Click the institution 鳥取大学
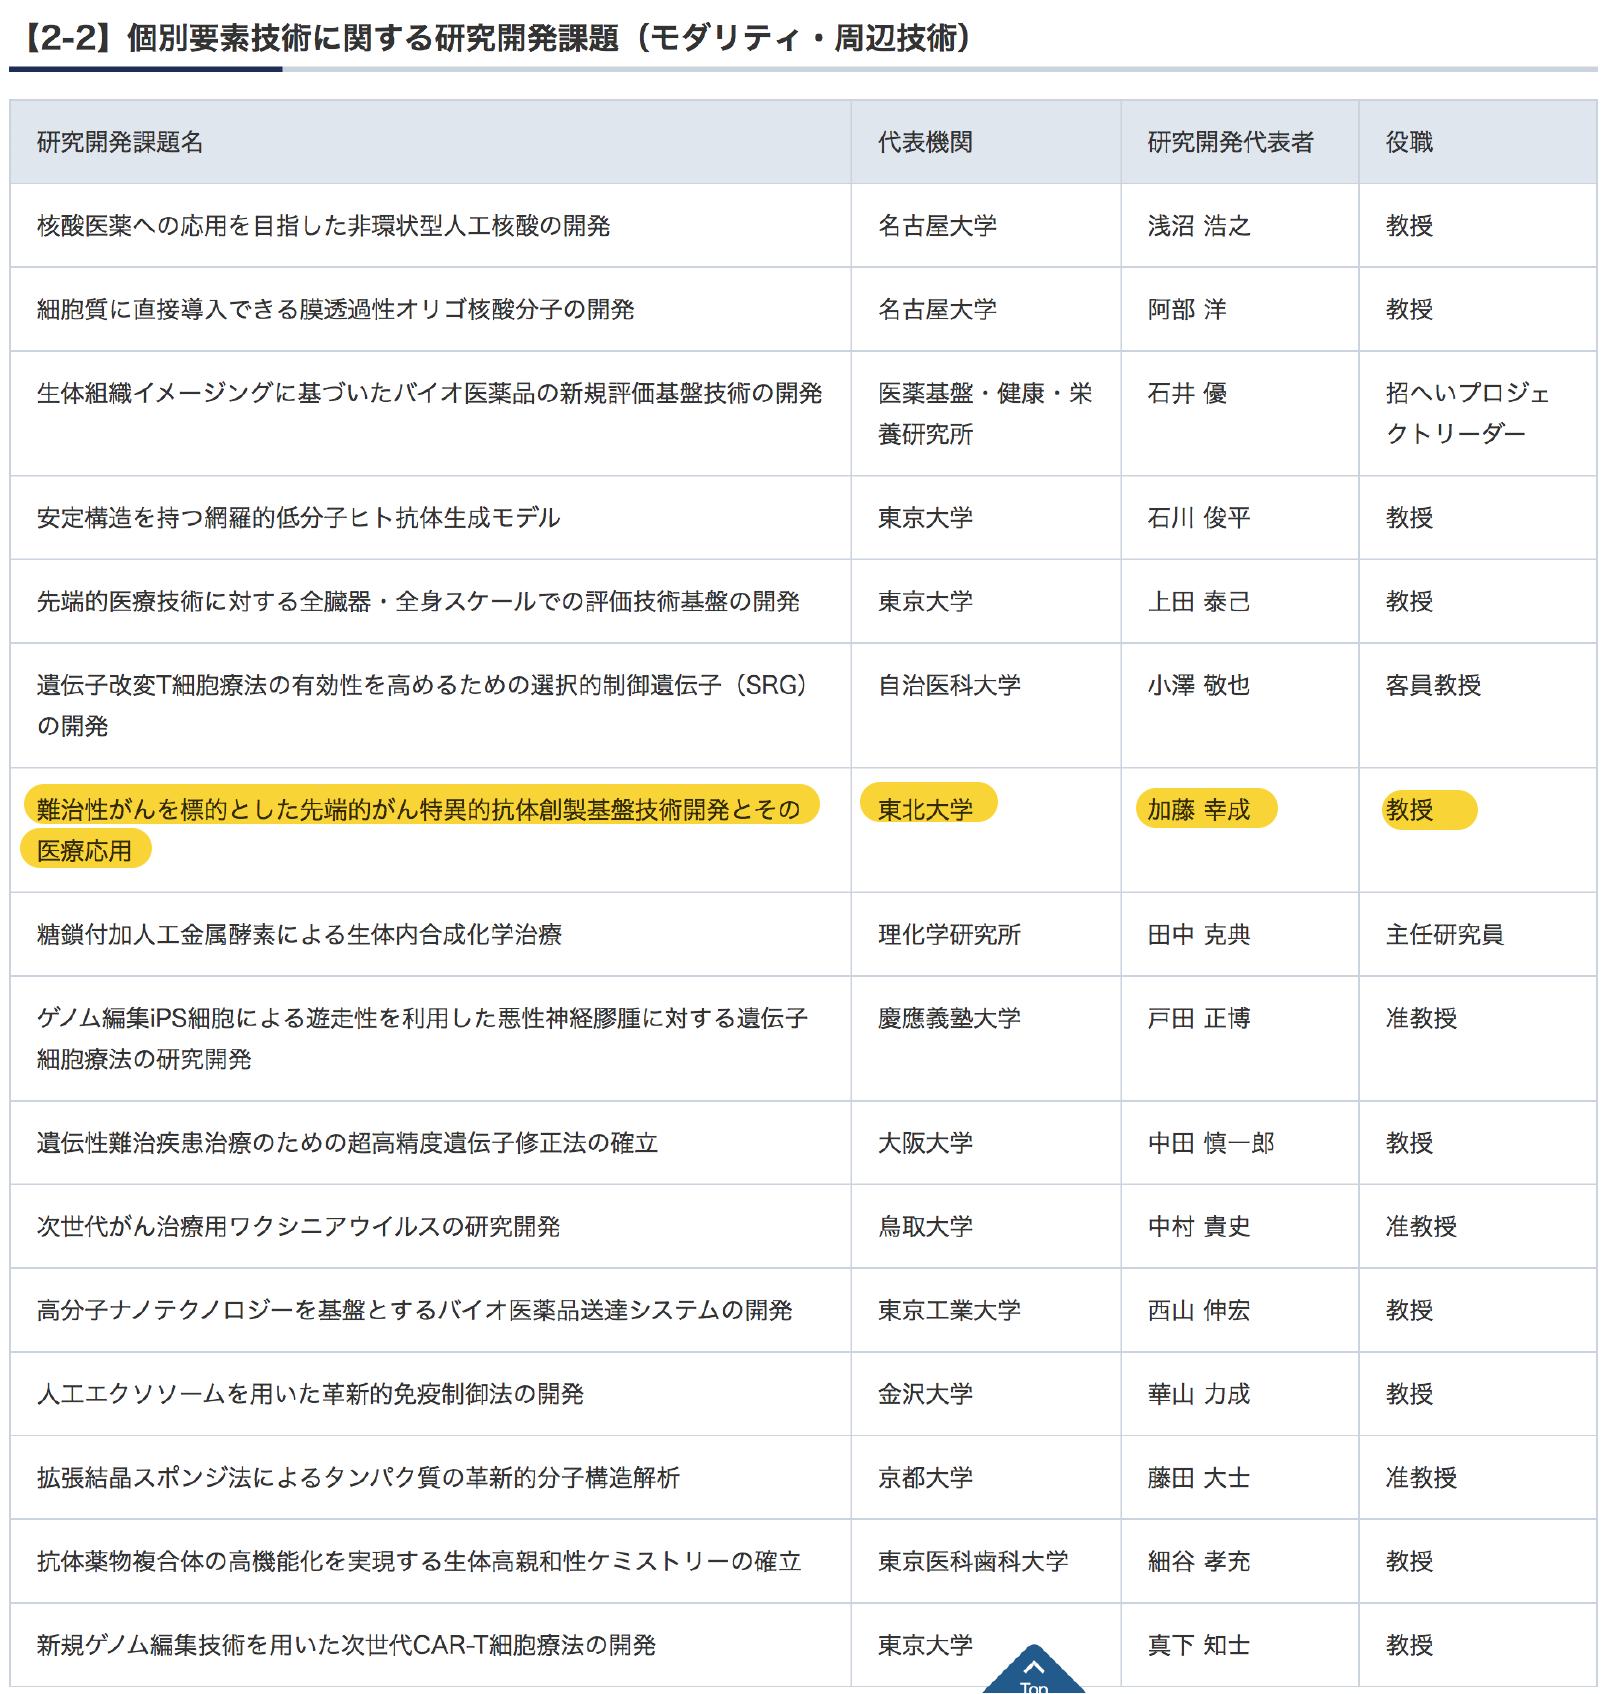1608x1694 pixels. (925, 1227)
